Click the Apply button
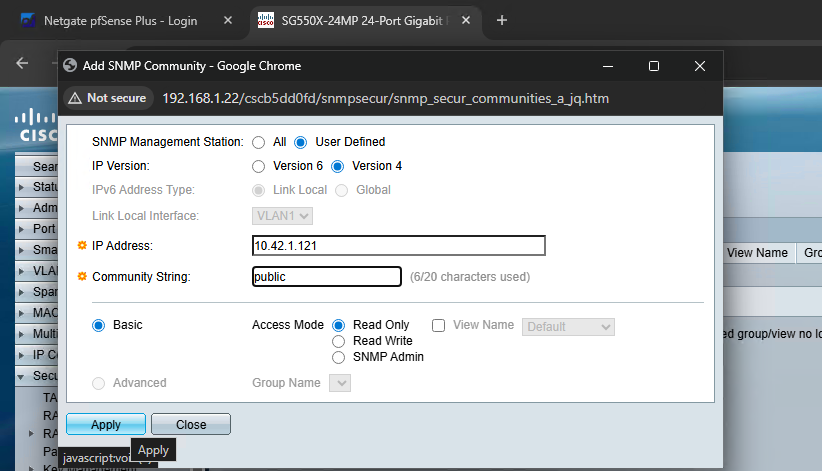Viewport: 822px width, 471px height. [105, 424]
